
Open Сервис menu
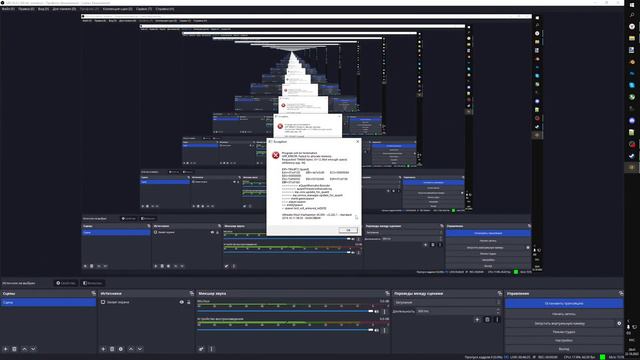pos(144,9)
